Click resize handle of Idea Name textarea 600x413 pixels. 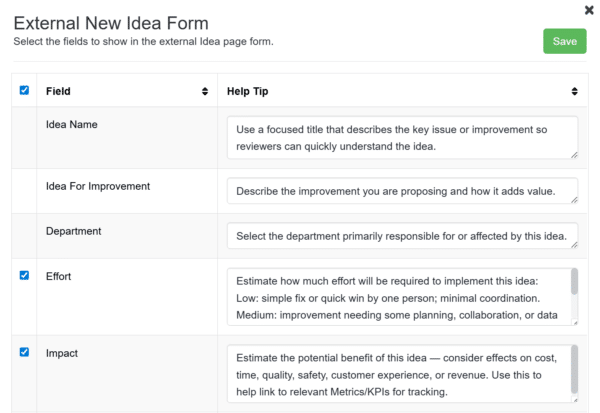(x=573, y=154)
